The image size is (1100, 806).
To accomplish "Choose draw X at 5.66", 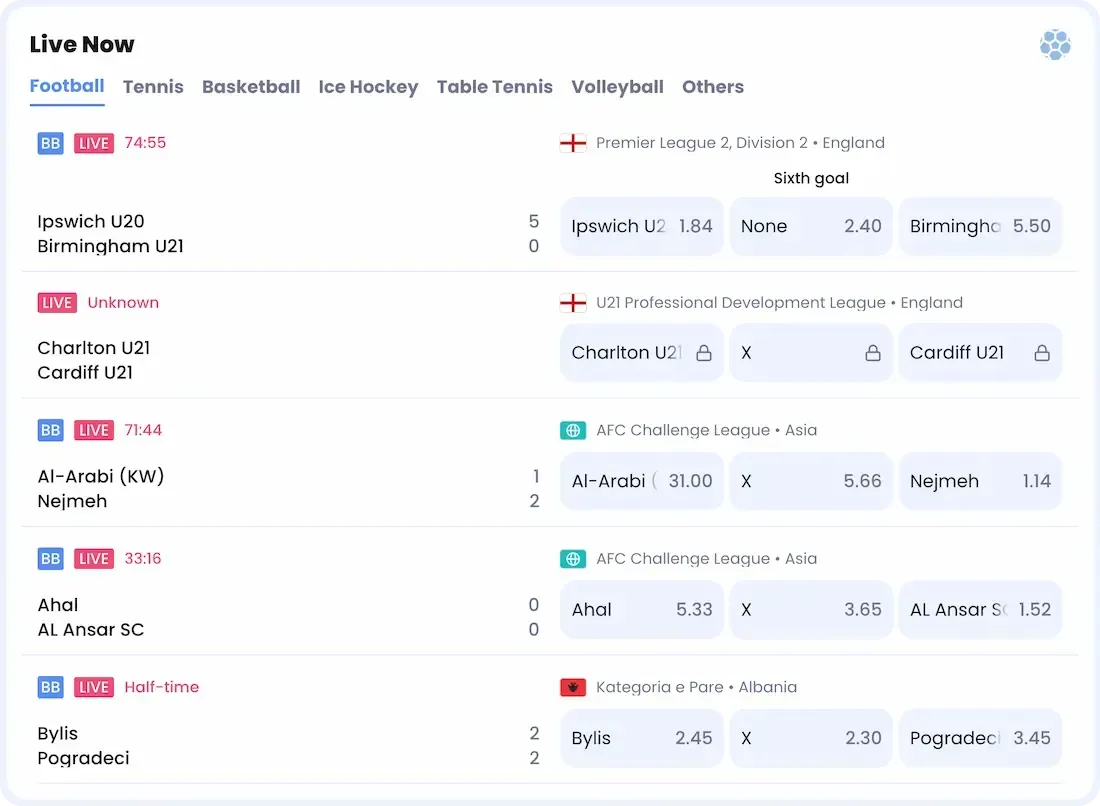I will coord(811,481).
